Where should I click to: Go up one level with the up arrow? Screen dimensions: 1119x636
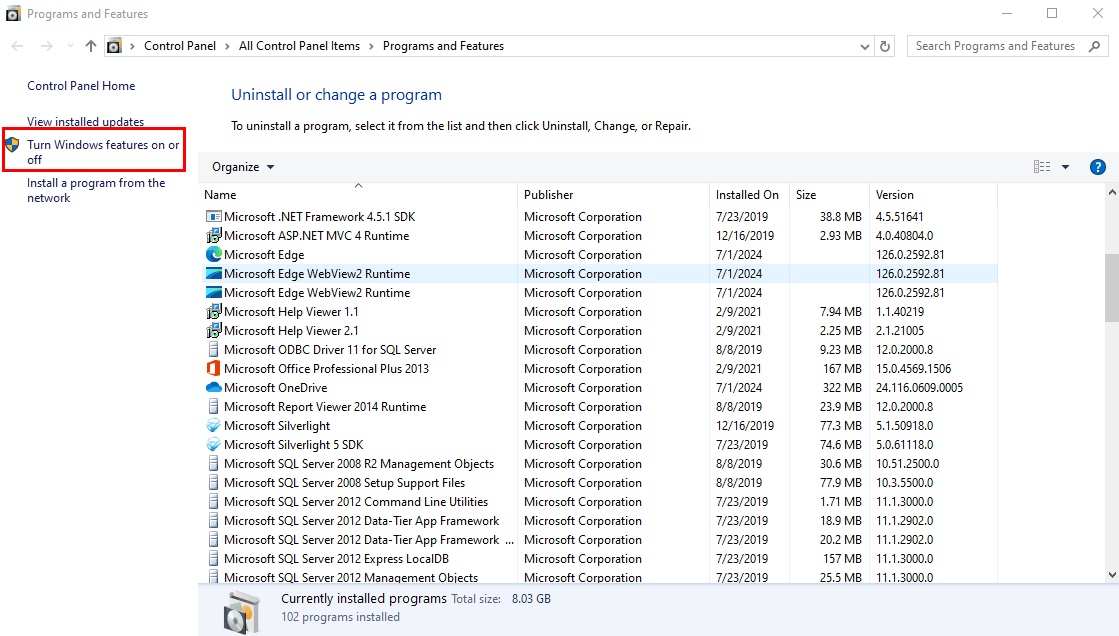(91, 46)
